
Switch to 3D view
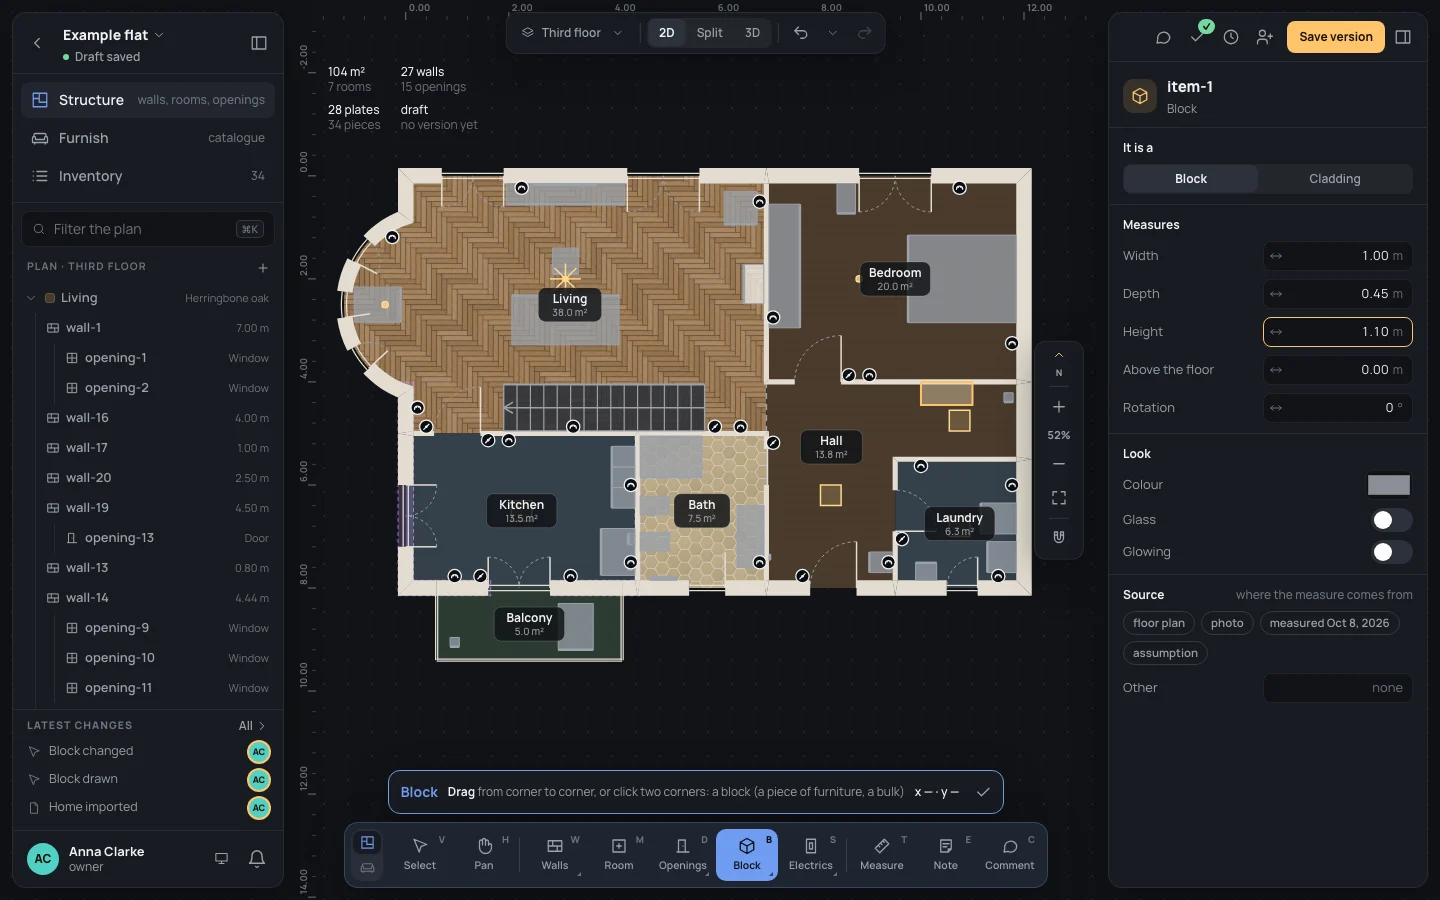coord(752,33)
